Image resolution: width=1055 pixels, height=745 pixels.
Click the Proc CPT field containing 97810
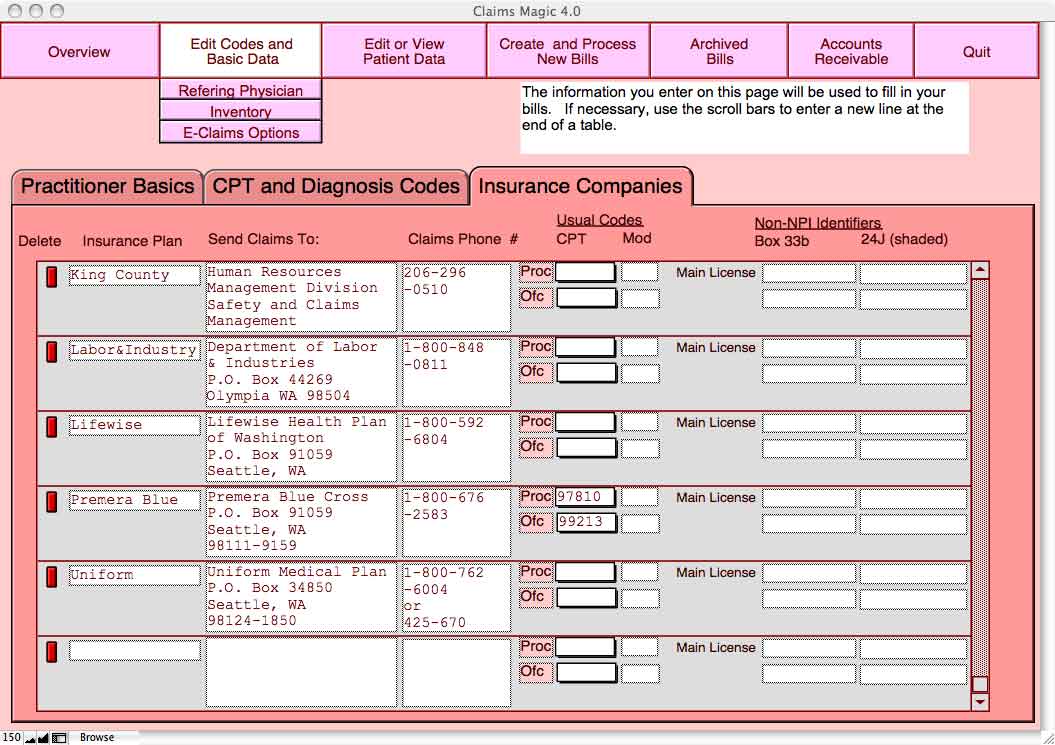coord(585,497)
